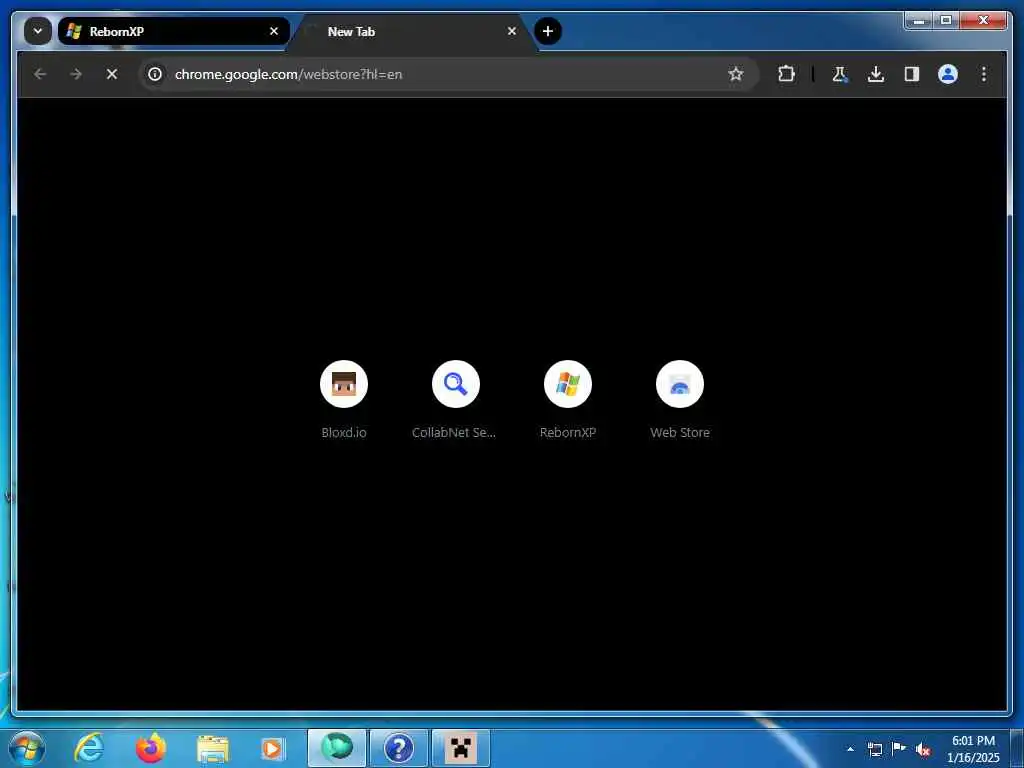View site information icon in address bar
The width and height of the screenshot is (1024, 768).
pos(155,74)
